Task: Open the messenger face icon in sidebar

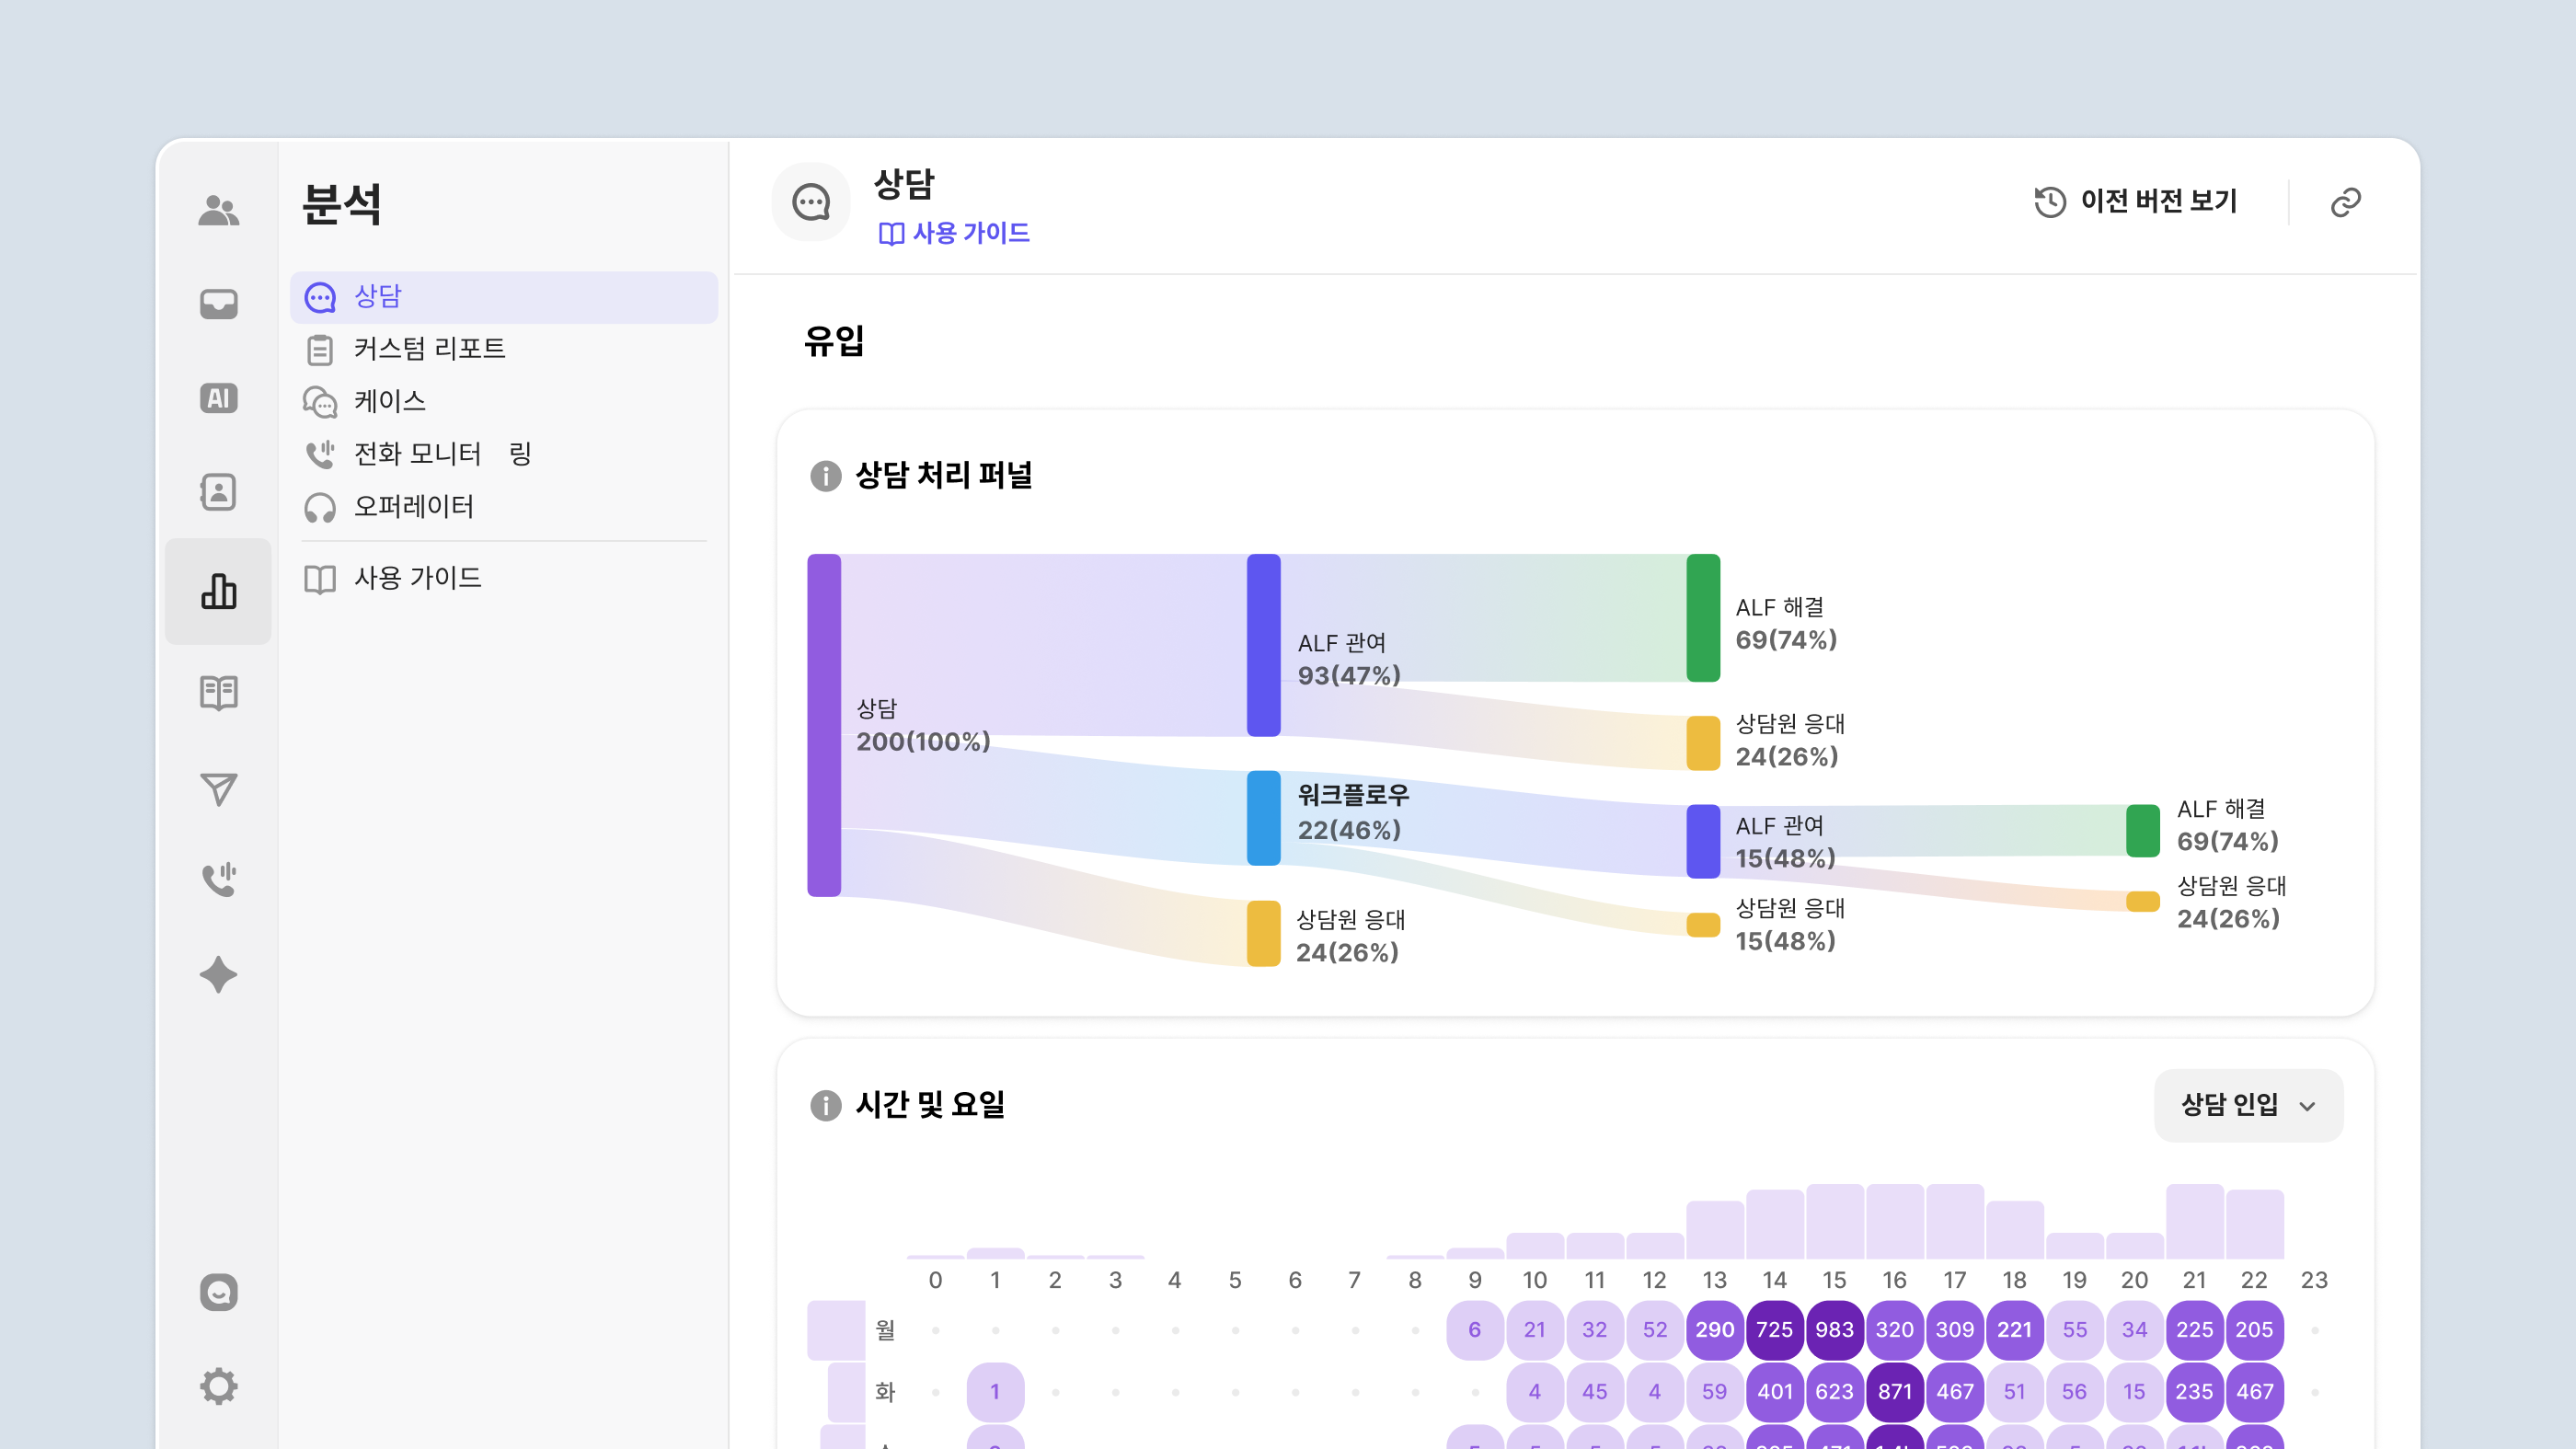Action: pos(218,1292)
